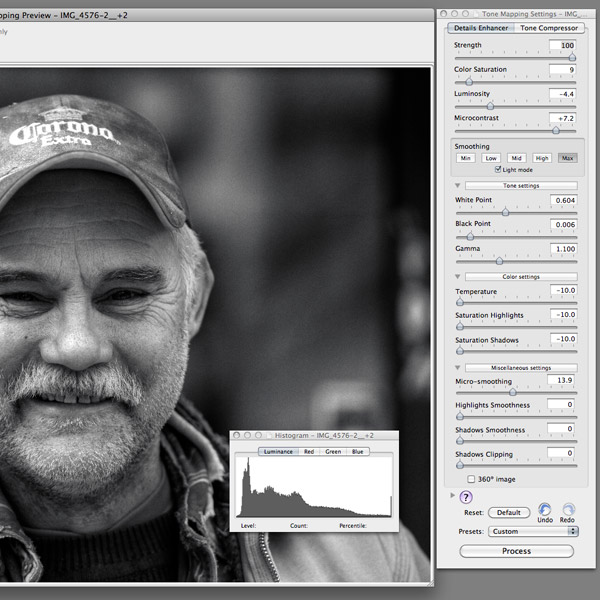The image size is (600, 600).
Task: Click the Shadows Smoothness value field
Action: (x=561, y=429)
